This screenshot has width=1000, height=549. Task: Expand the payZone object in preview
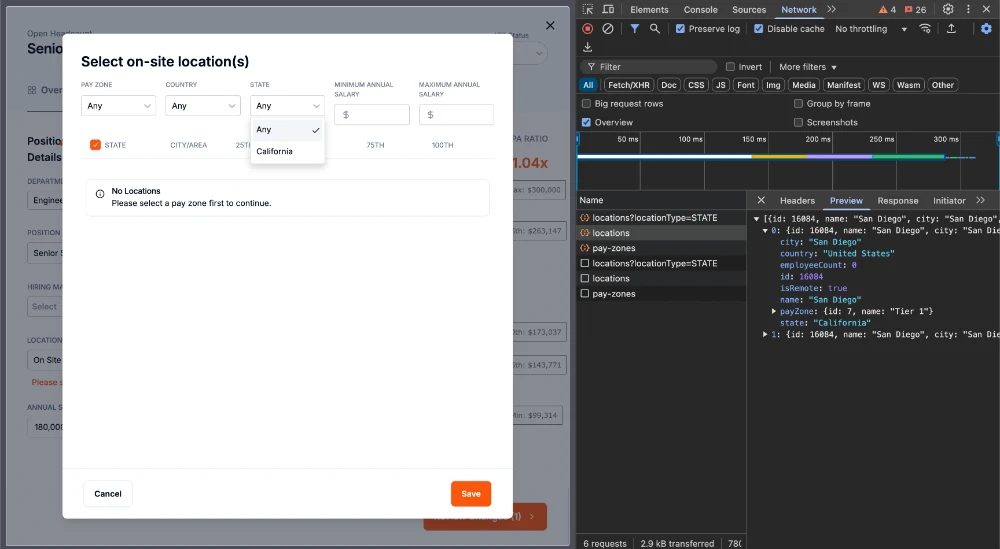(x=774, y=311)
